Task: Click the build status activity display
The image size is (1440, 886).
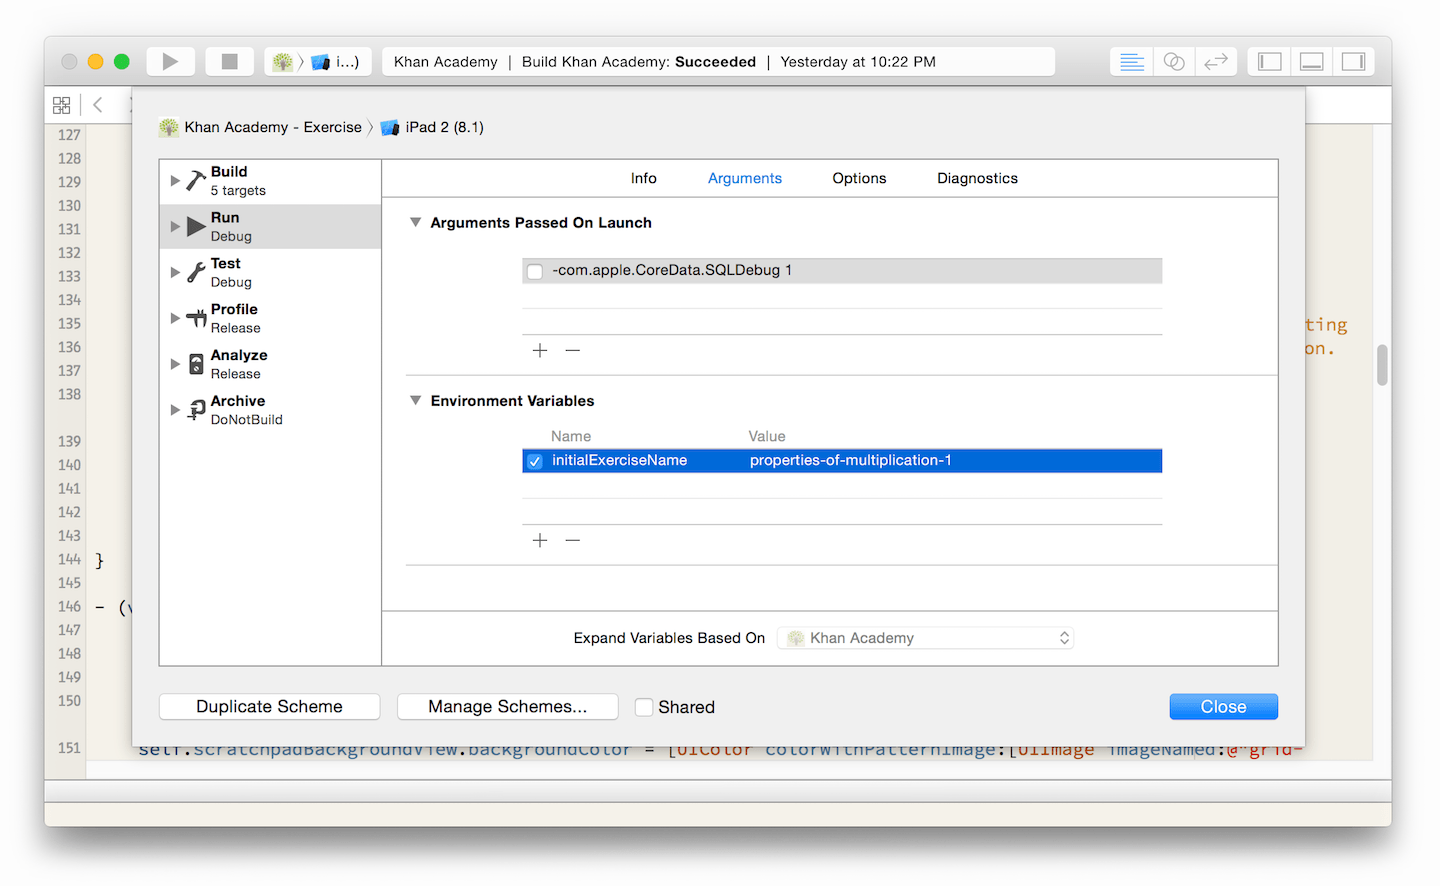Action: pyautogui.click(x=718, y=62)
